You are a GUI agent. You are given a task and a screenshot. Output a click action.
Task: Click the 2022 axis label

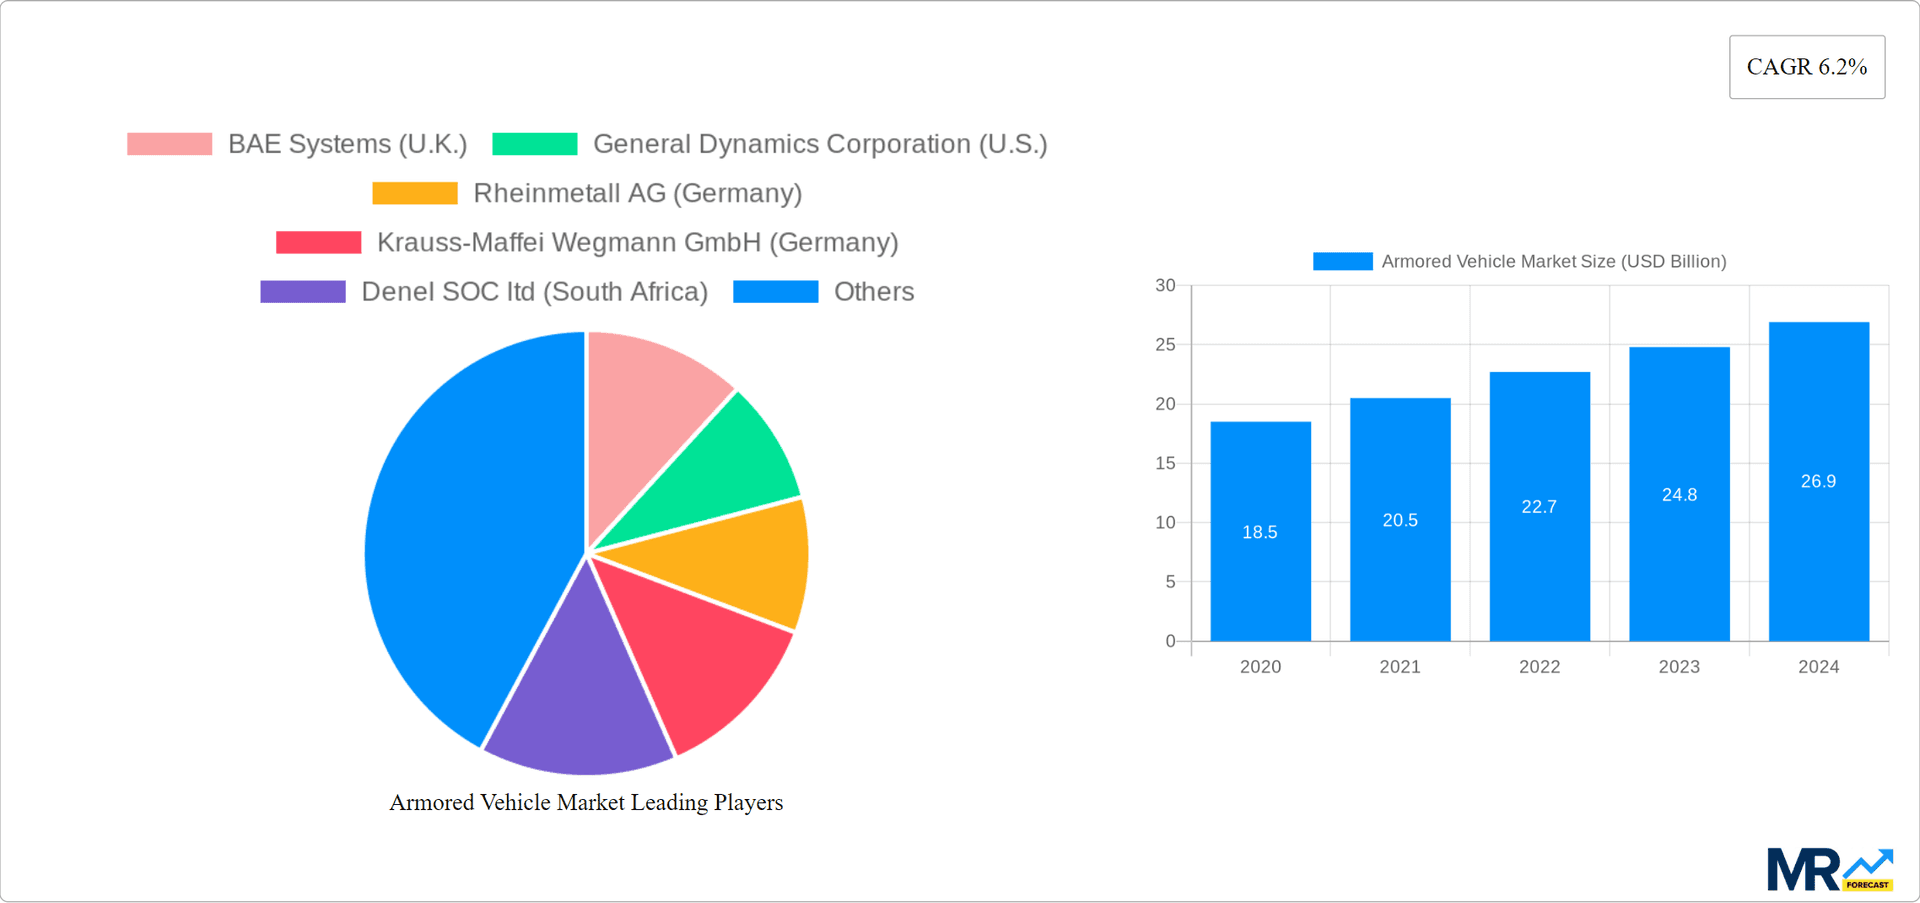click(x=1539, y=666)
